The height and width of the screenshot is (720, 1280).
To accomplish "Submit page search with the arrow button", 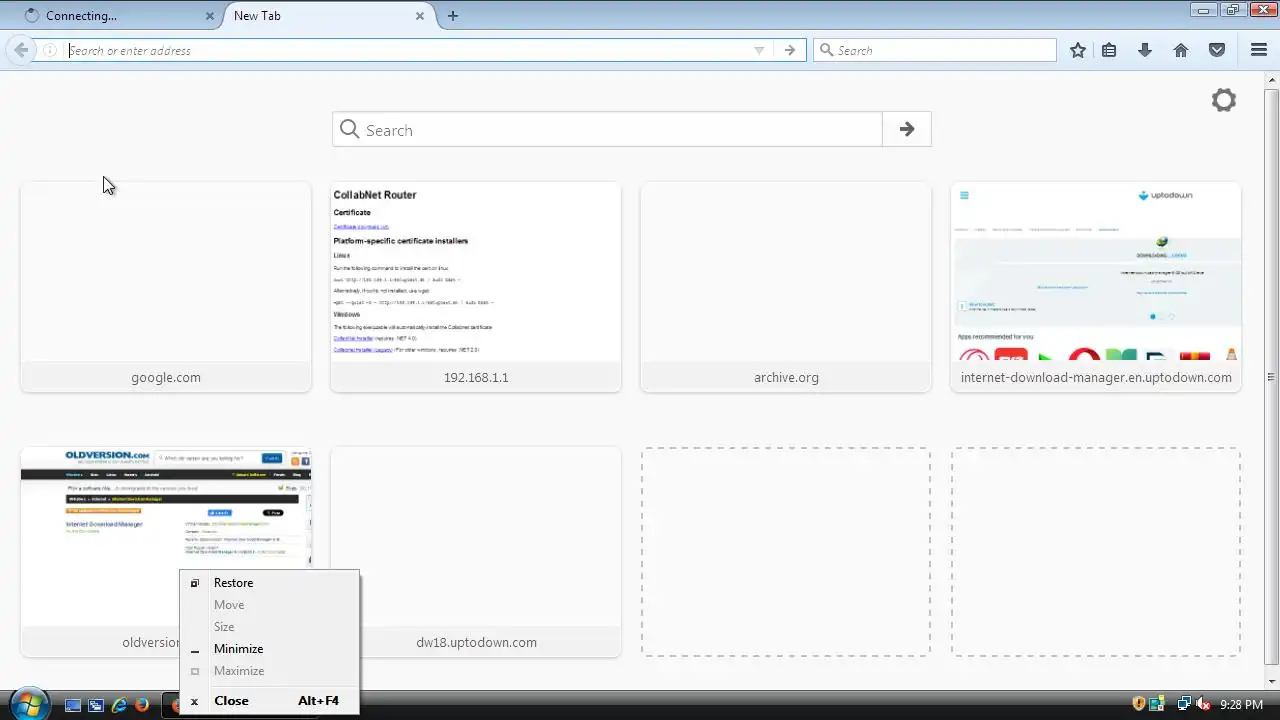I will pos(907,129).
